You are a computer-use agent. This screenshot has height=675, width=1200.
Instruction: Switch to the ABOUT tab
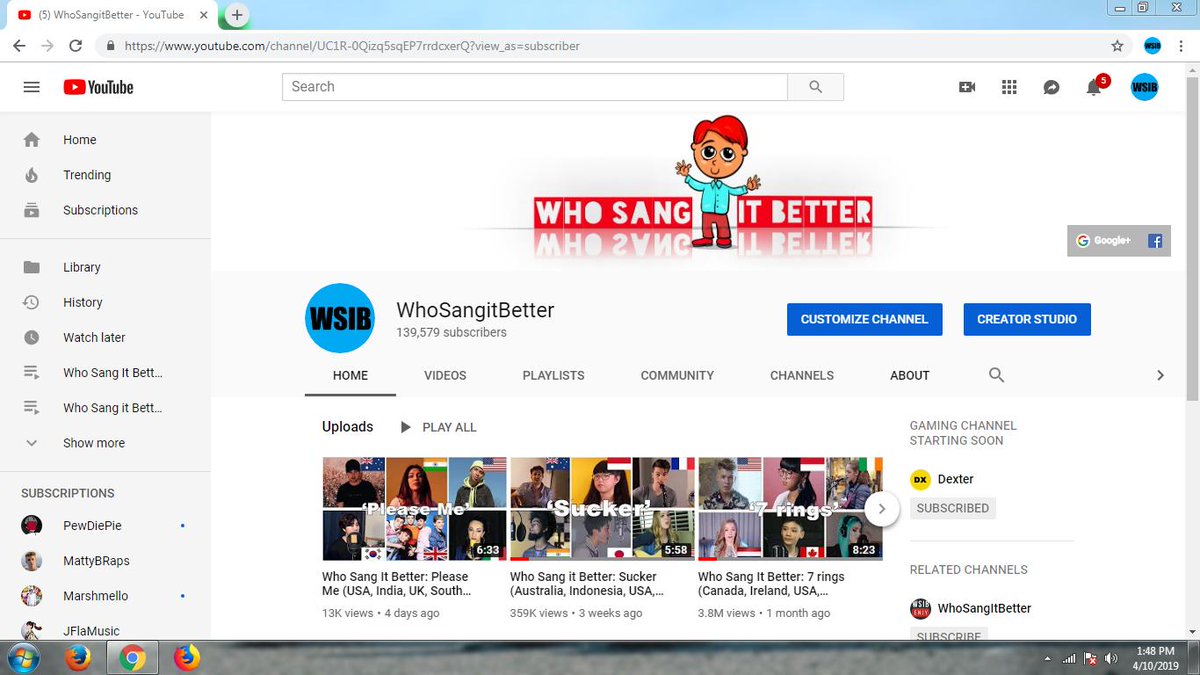coord(910,375)
